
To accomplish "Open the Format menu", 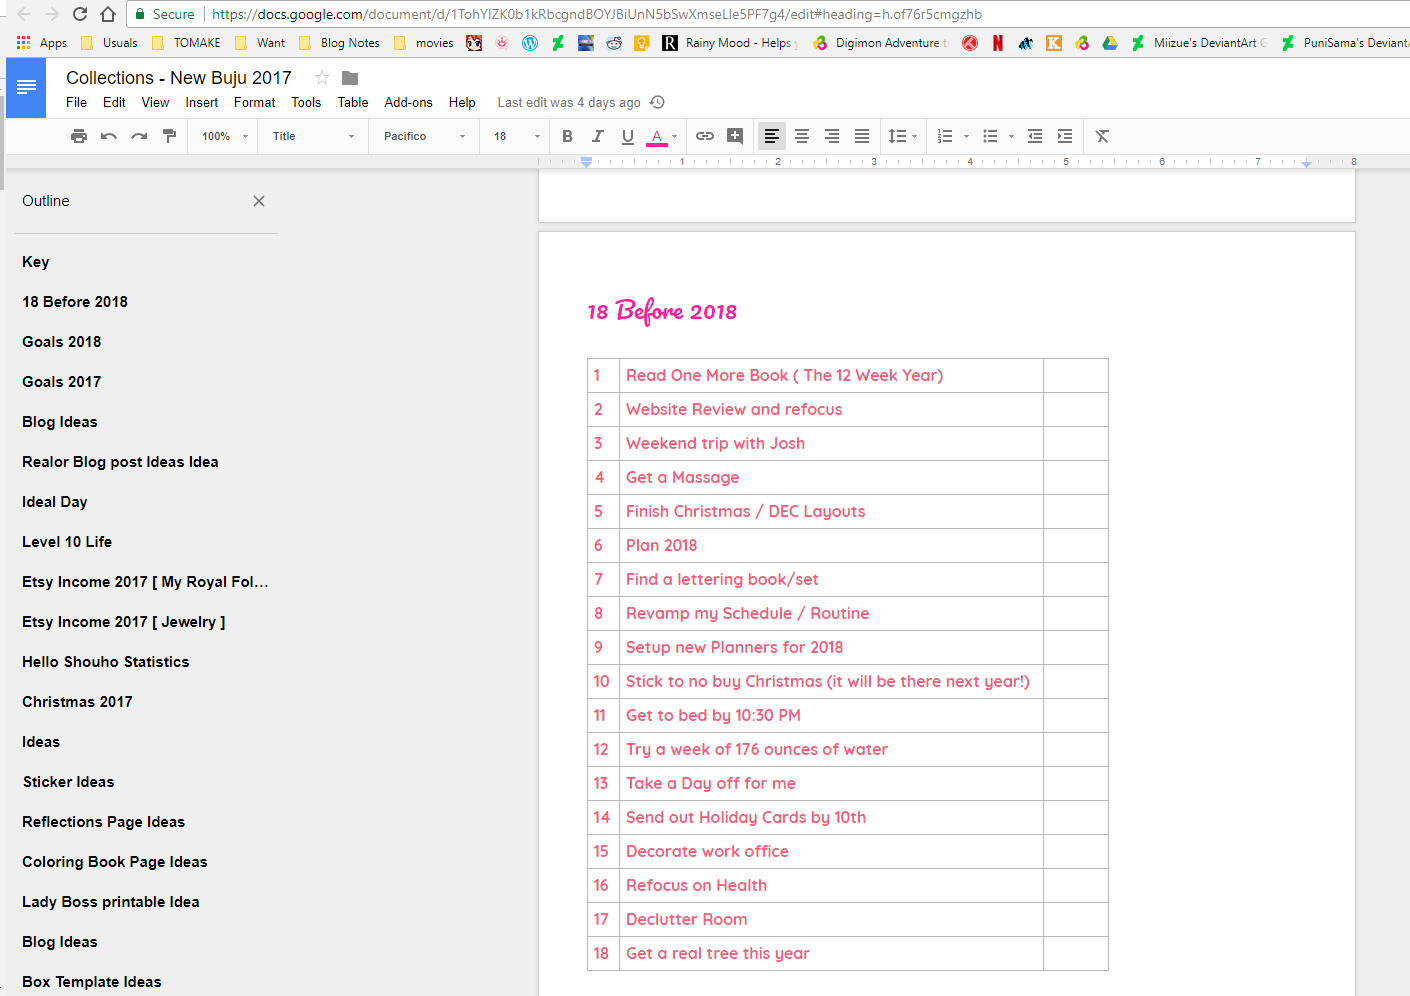I will pos(254,102).
